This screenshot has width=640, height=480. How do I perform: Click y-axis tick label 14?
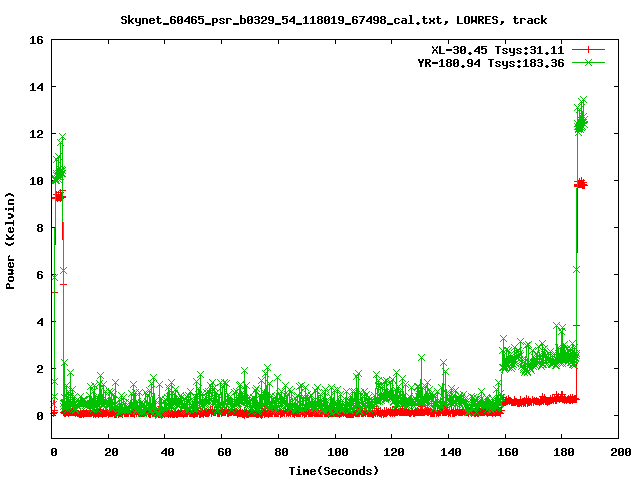(36, 87)
